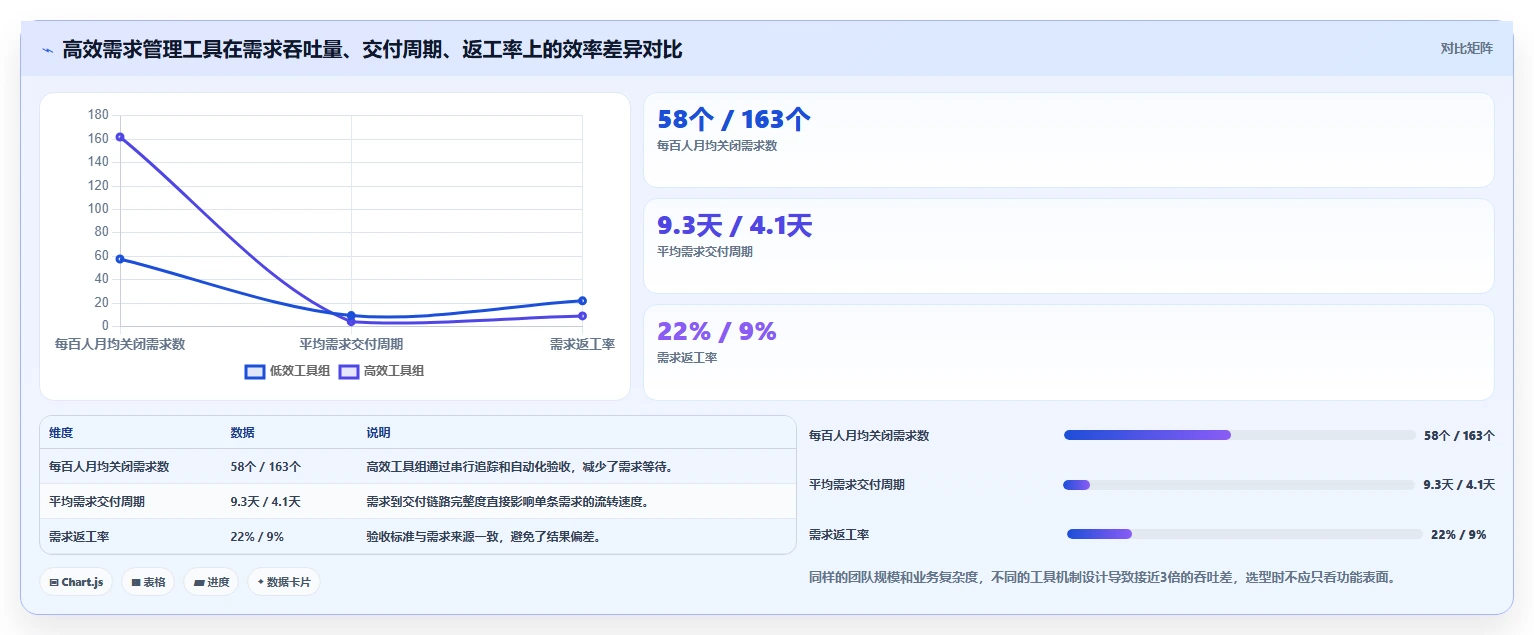This screenshot has width=1534, height=635.
Task: Select the 平均需求交付周期 table row cell
Action: click(97, 502)
